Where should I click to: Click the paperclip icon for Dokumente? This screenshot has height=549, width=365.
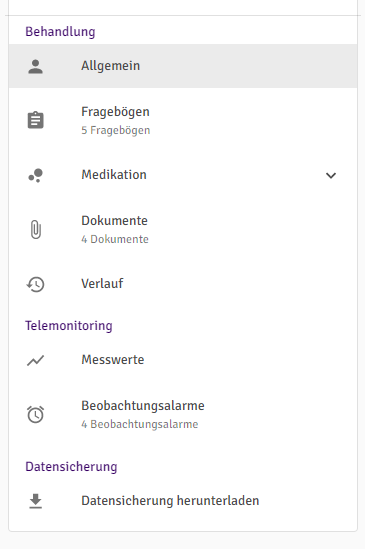click(x=36, y=230)
